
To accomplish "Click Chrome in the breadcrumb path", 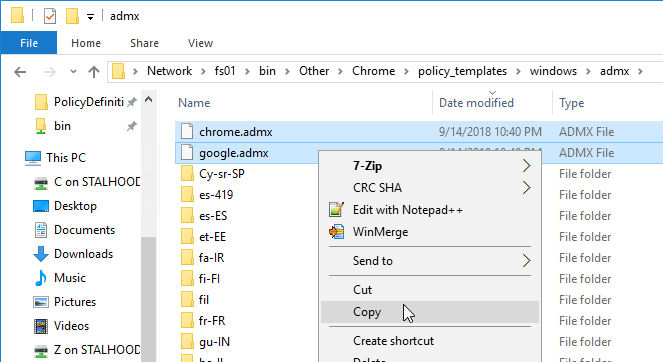I will 373,71.
